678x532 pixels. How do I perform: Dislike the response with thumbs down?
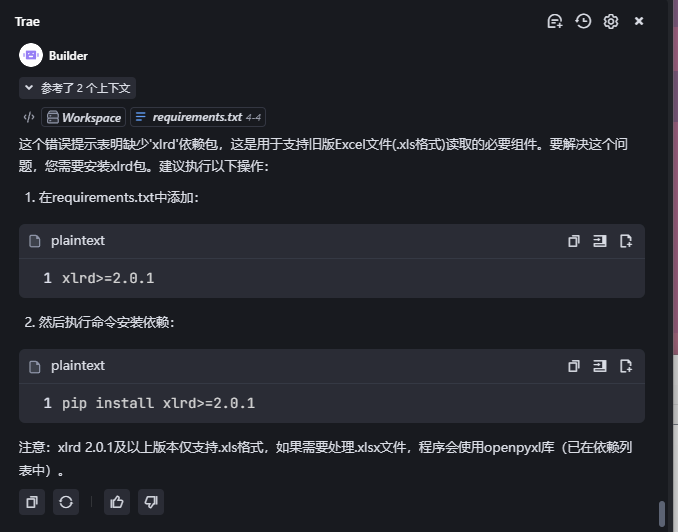(x=151, y=502)
